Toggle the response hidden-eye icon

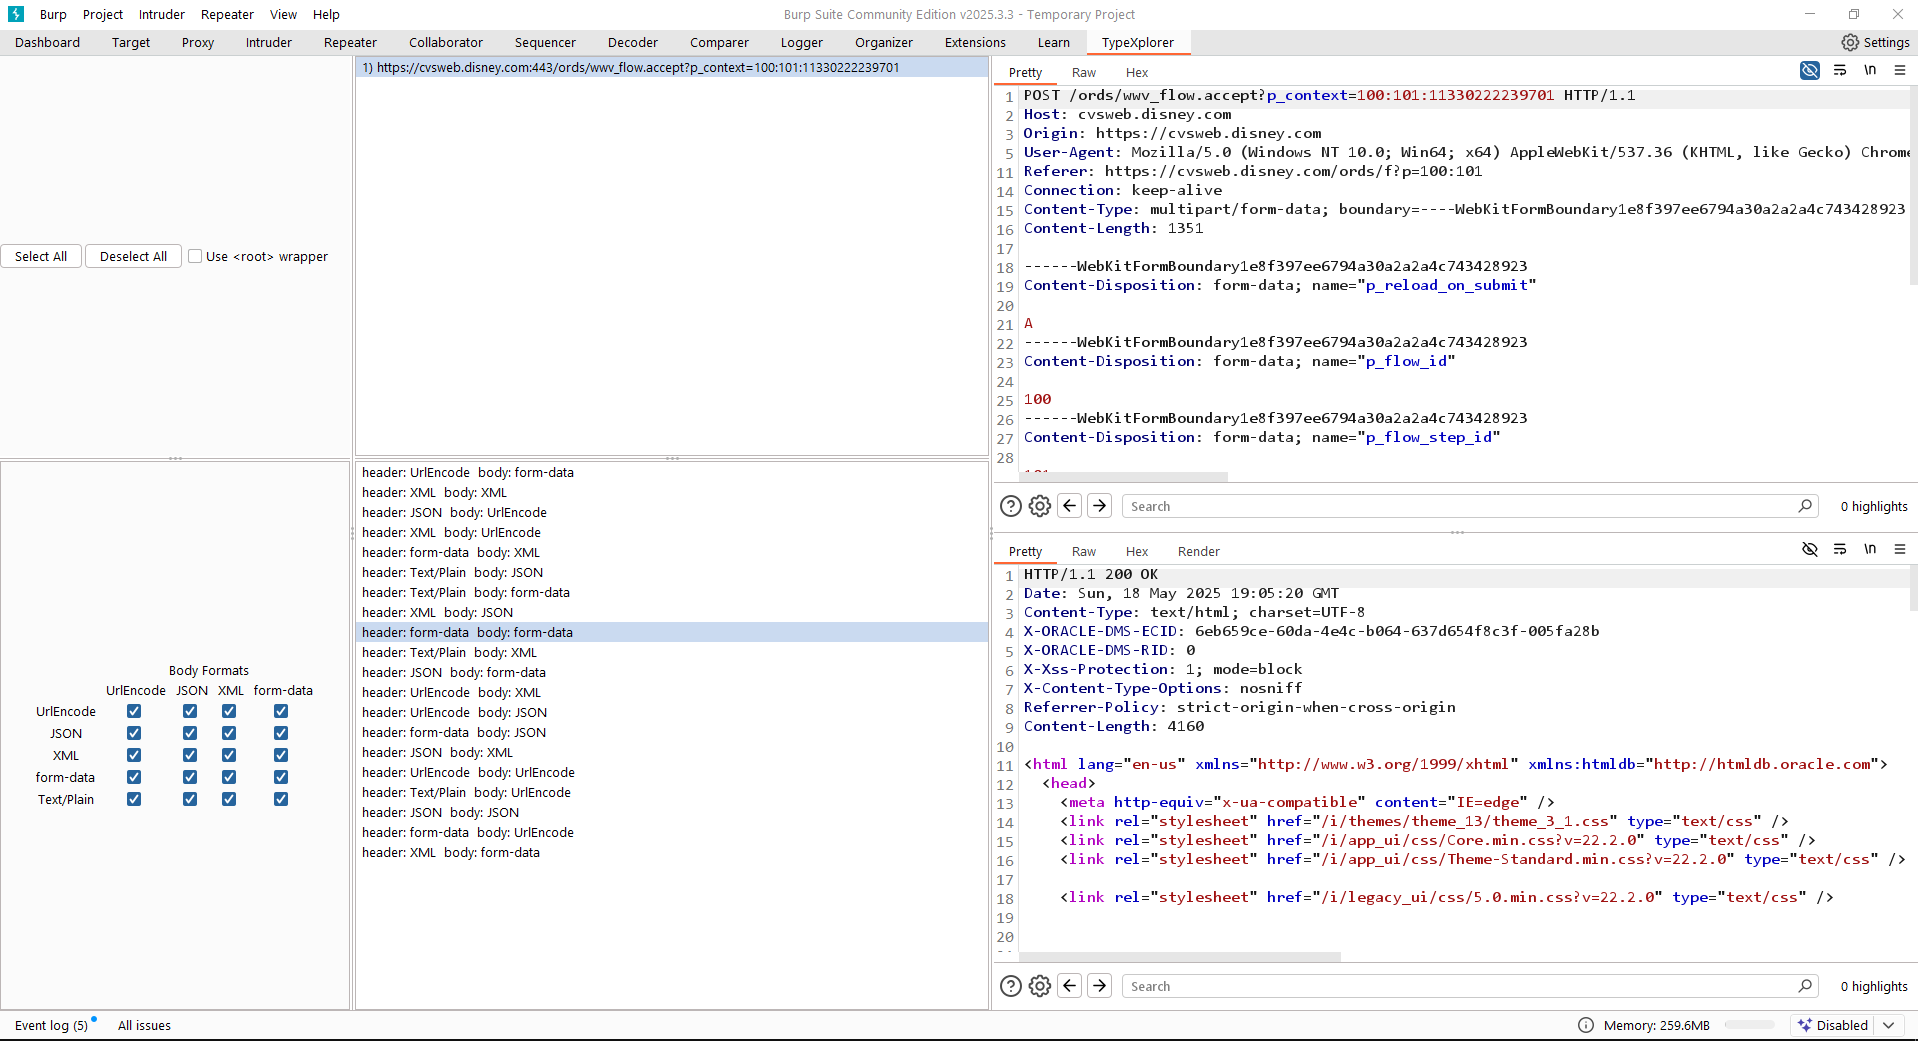coord(1810,549)
